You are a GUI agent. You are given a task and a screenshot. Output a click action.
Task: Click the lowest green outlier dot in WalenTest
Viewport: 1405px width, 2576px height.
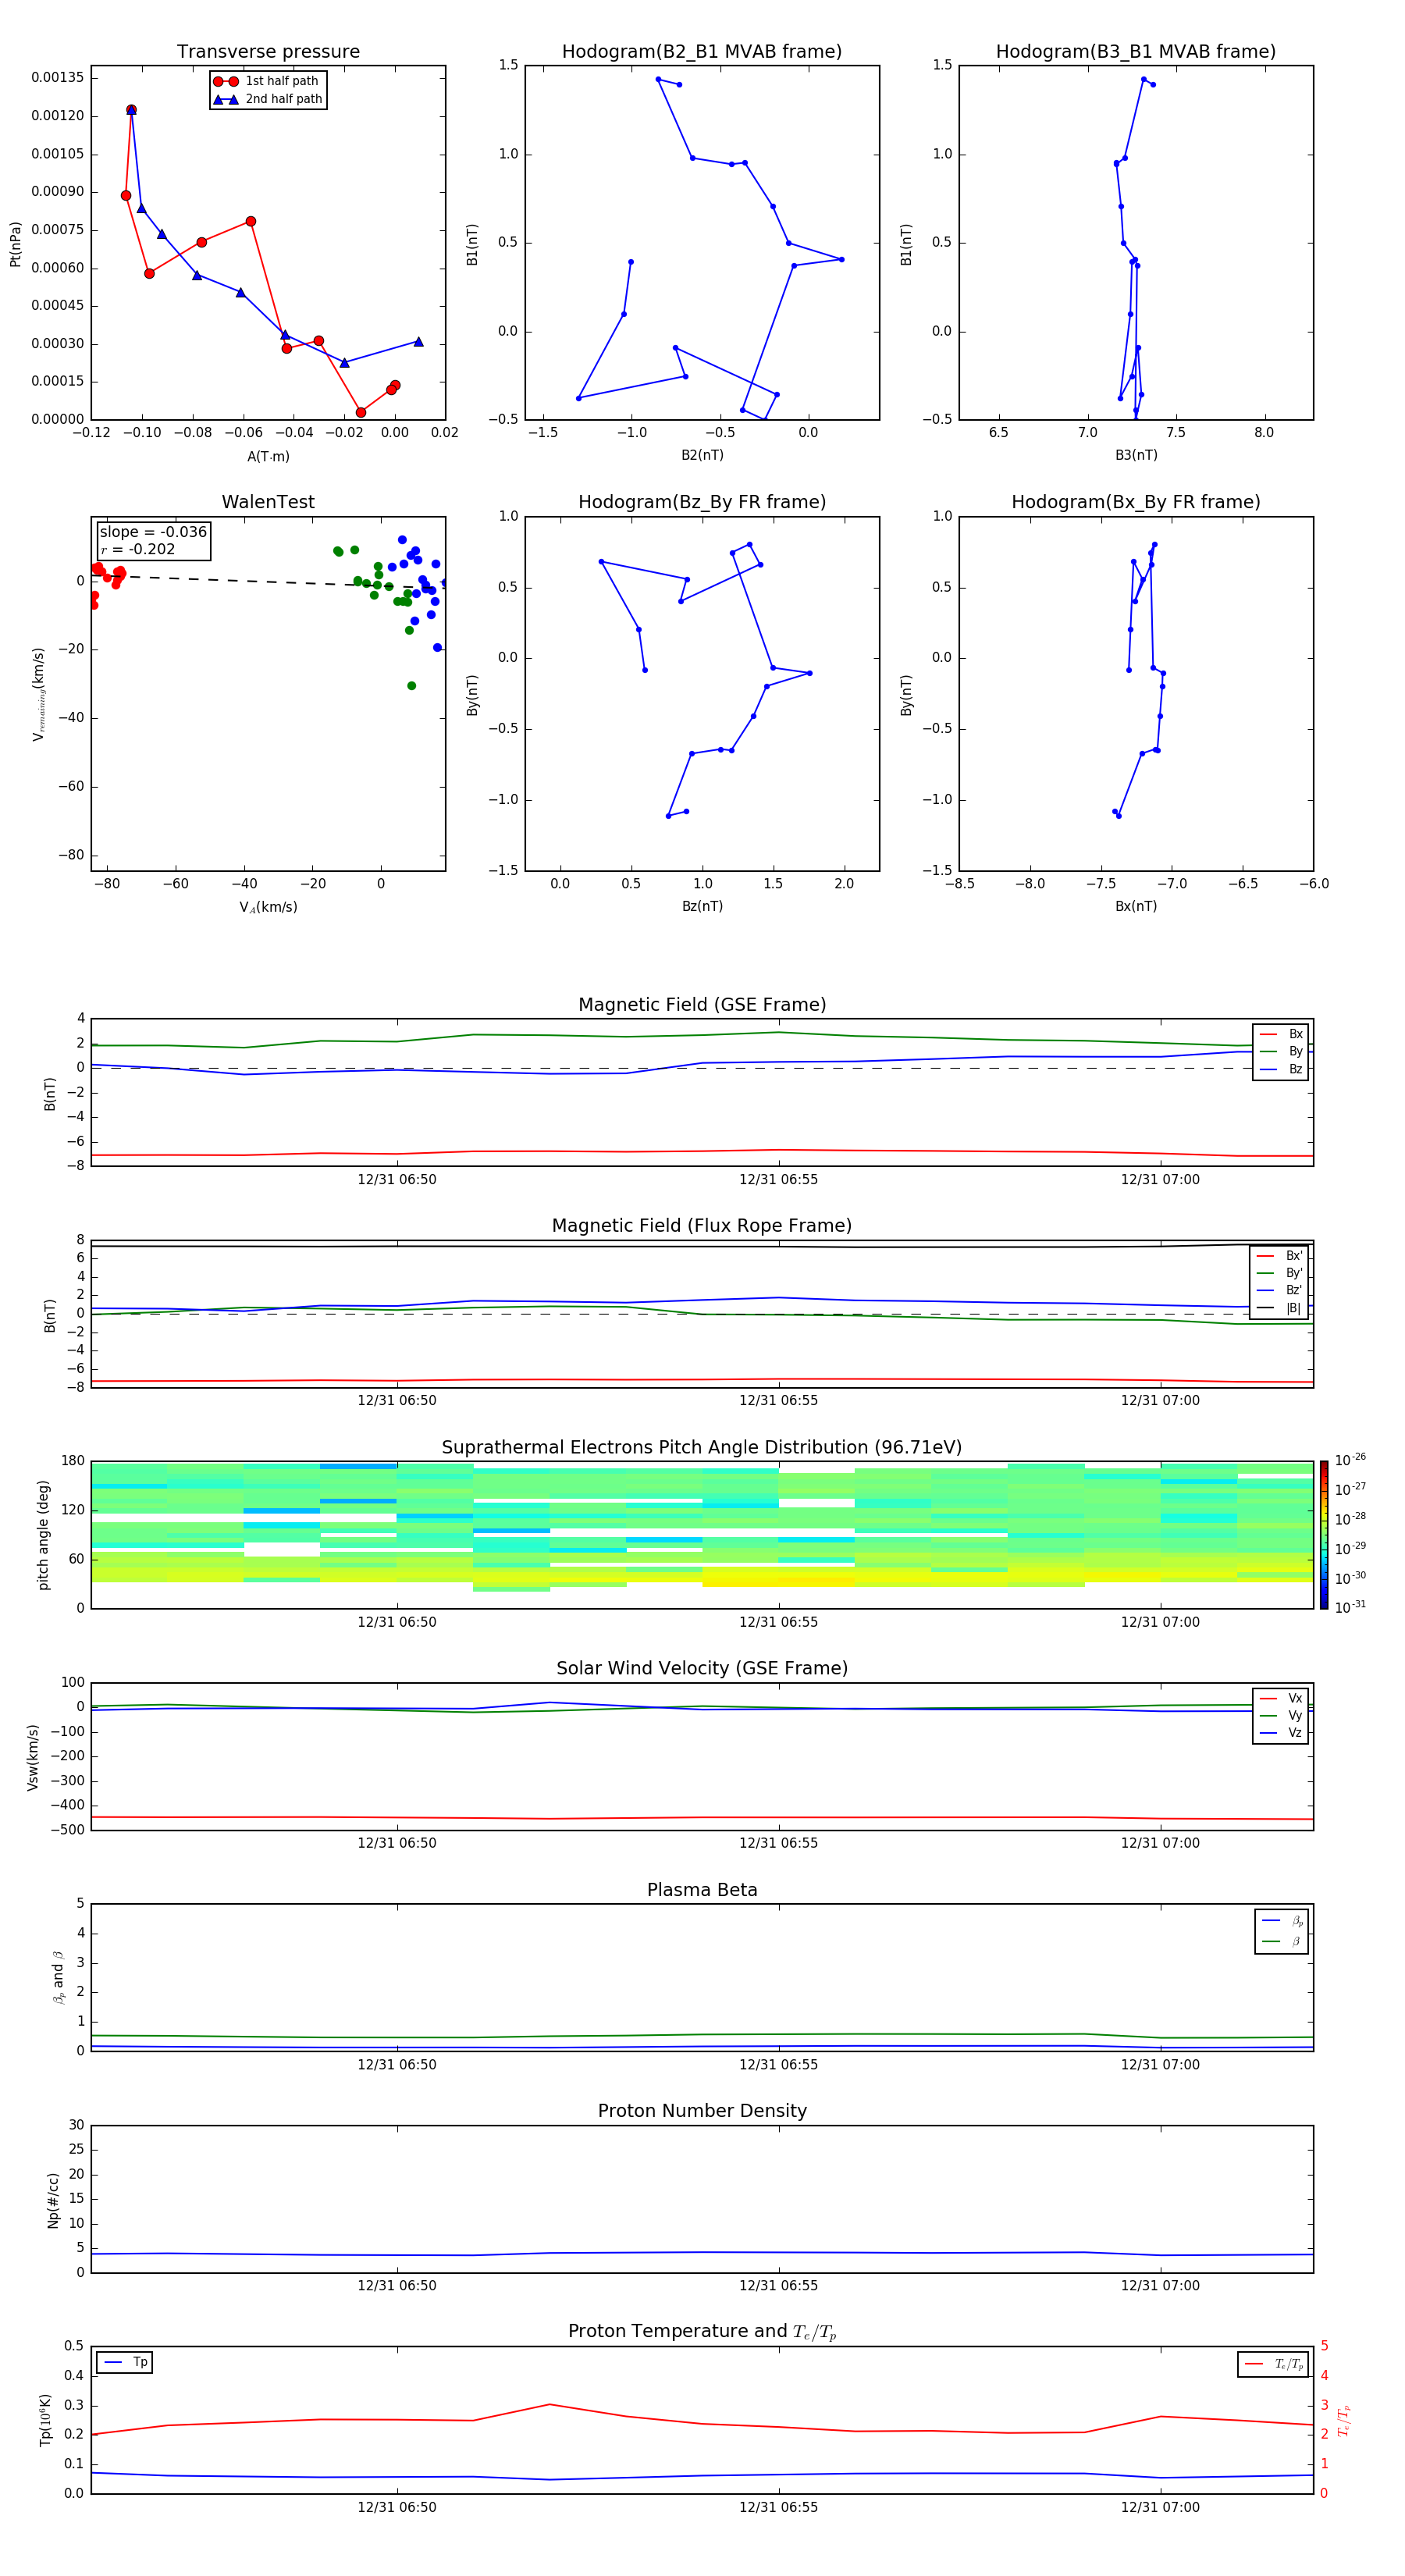(411, 686)
